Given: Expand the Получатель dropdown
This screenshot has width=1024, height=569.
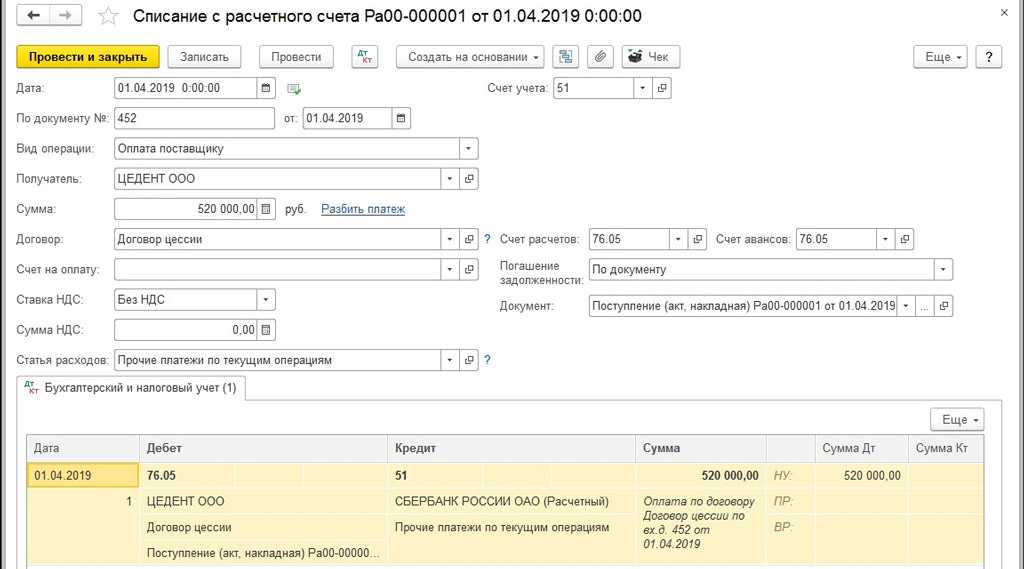Looking at the screenshot, I should pyautogui.click(x=449, y=179).
